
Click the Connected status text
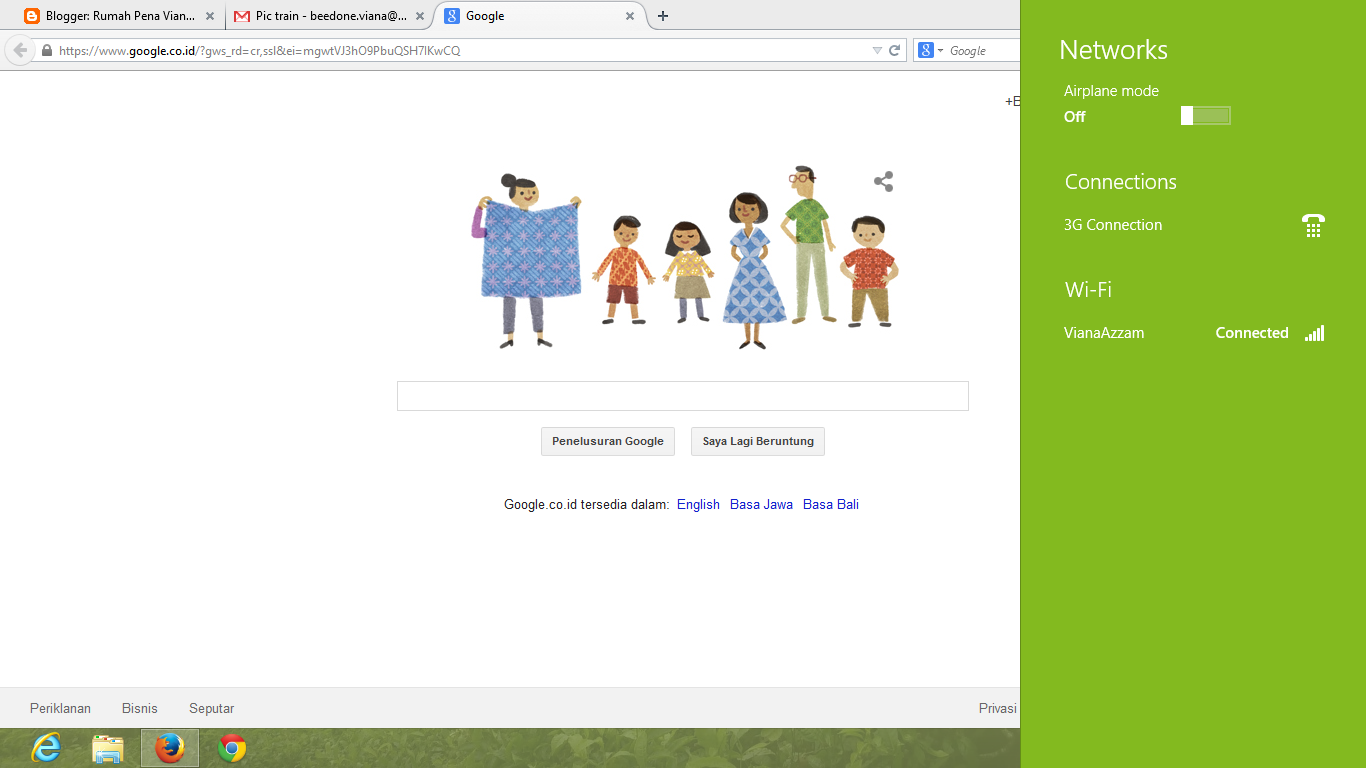[1252, 333]
